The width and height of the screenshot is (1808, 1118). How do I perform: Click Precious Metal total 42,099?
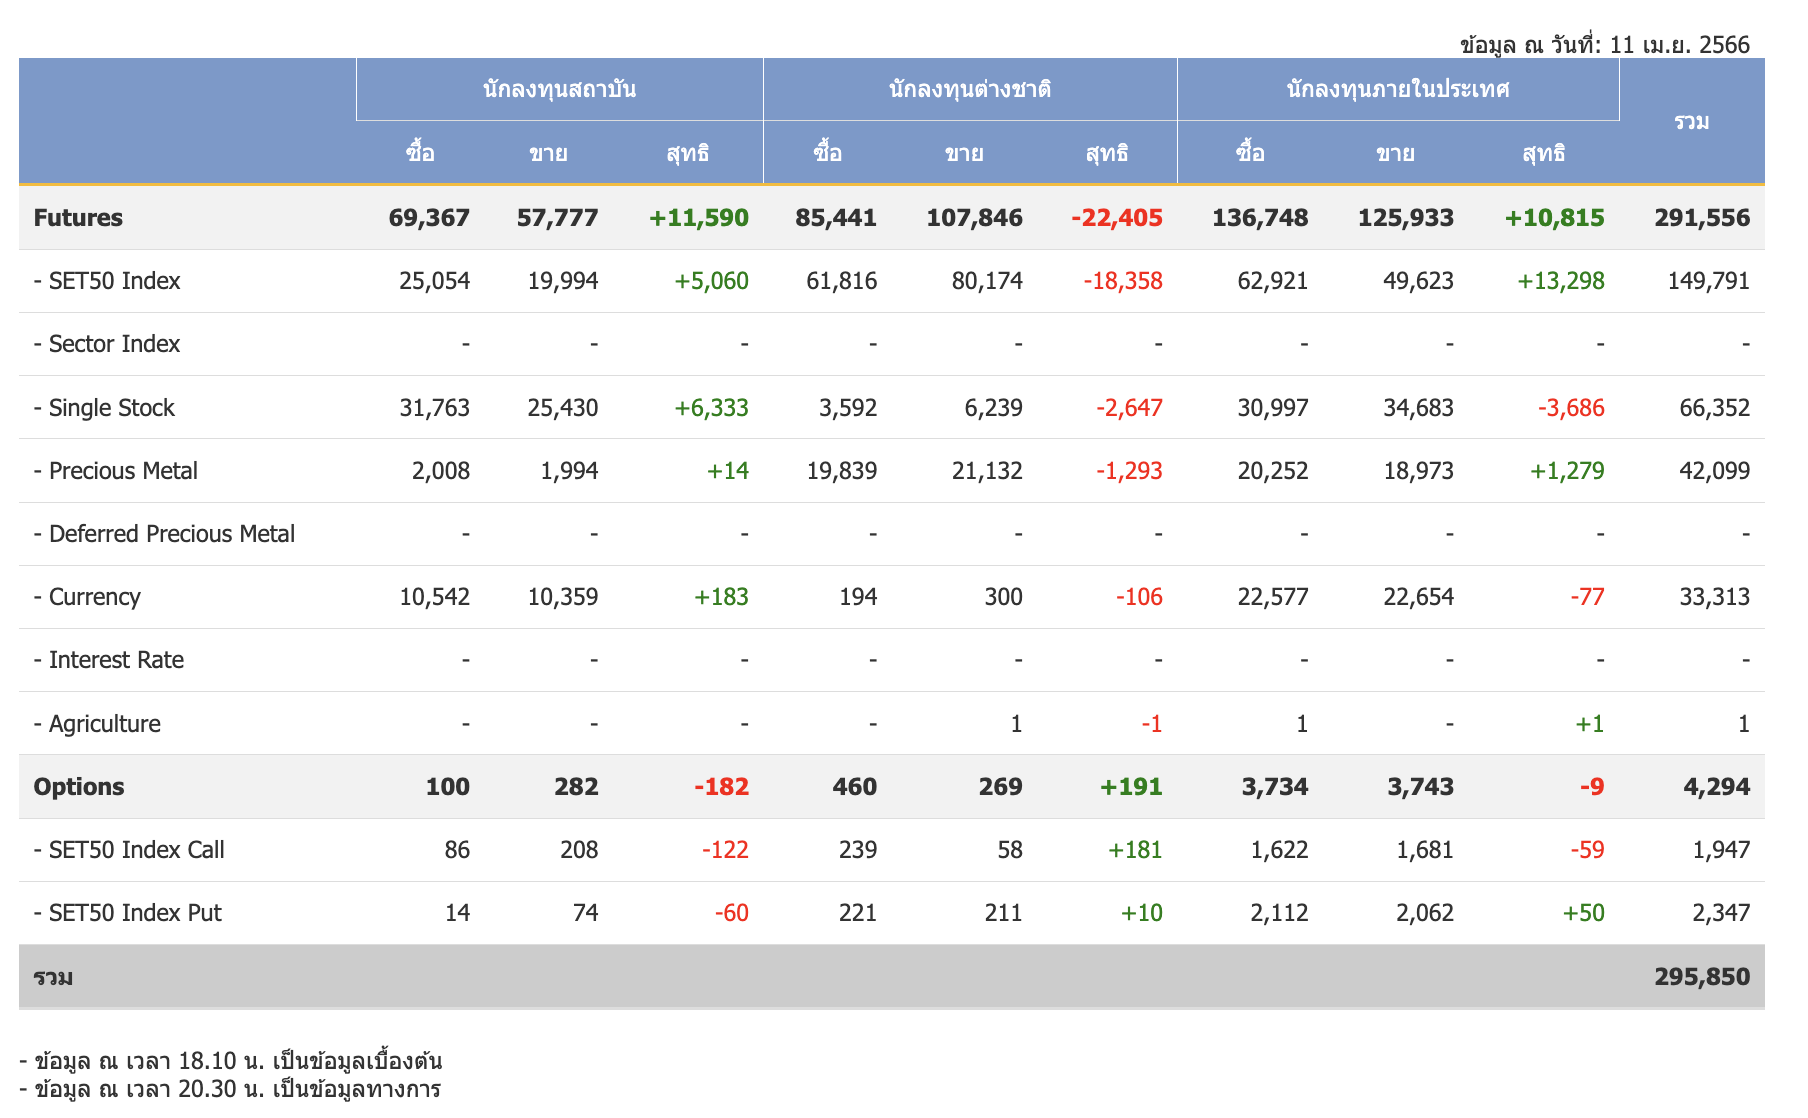click(x=1715, y=471)
